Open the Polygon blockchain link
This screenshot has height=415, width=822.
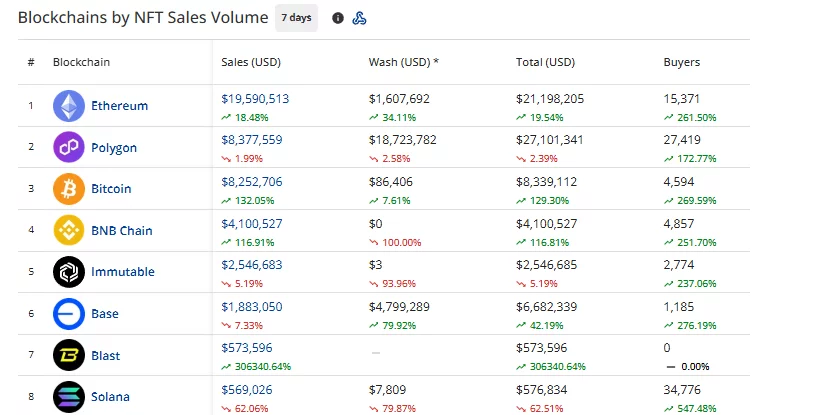click(114, 148)
